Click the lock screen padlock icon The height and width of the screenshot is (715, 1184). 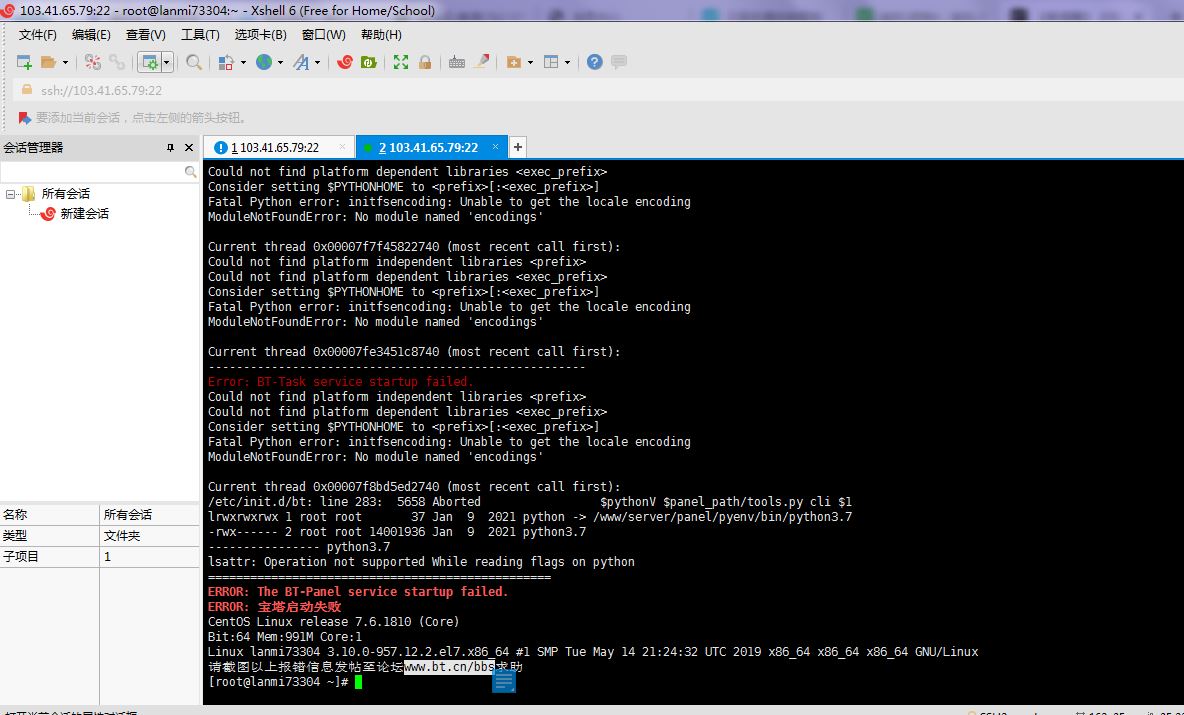(425, 62)
